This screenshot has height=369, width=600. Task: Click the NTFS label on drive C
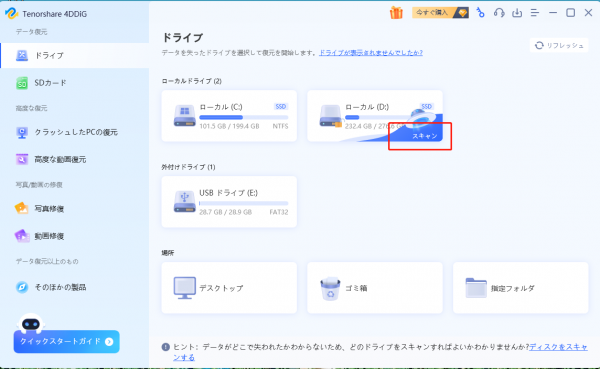coord(280,126)
